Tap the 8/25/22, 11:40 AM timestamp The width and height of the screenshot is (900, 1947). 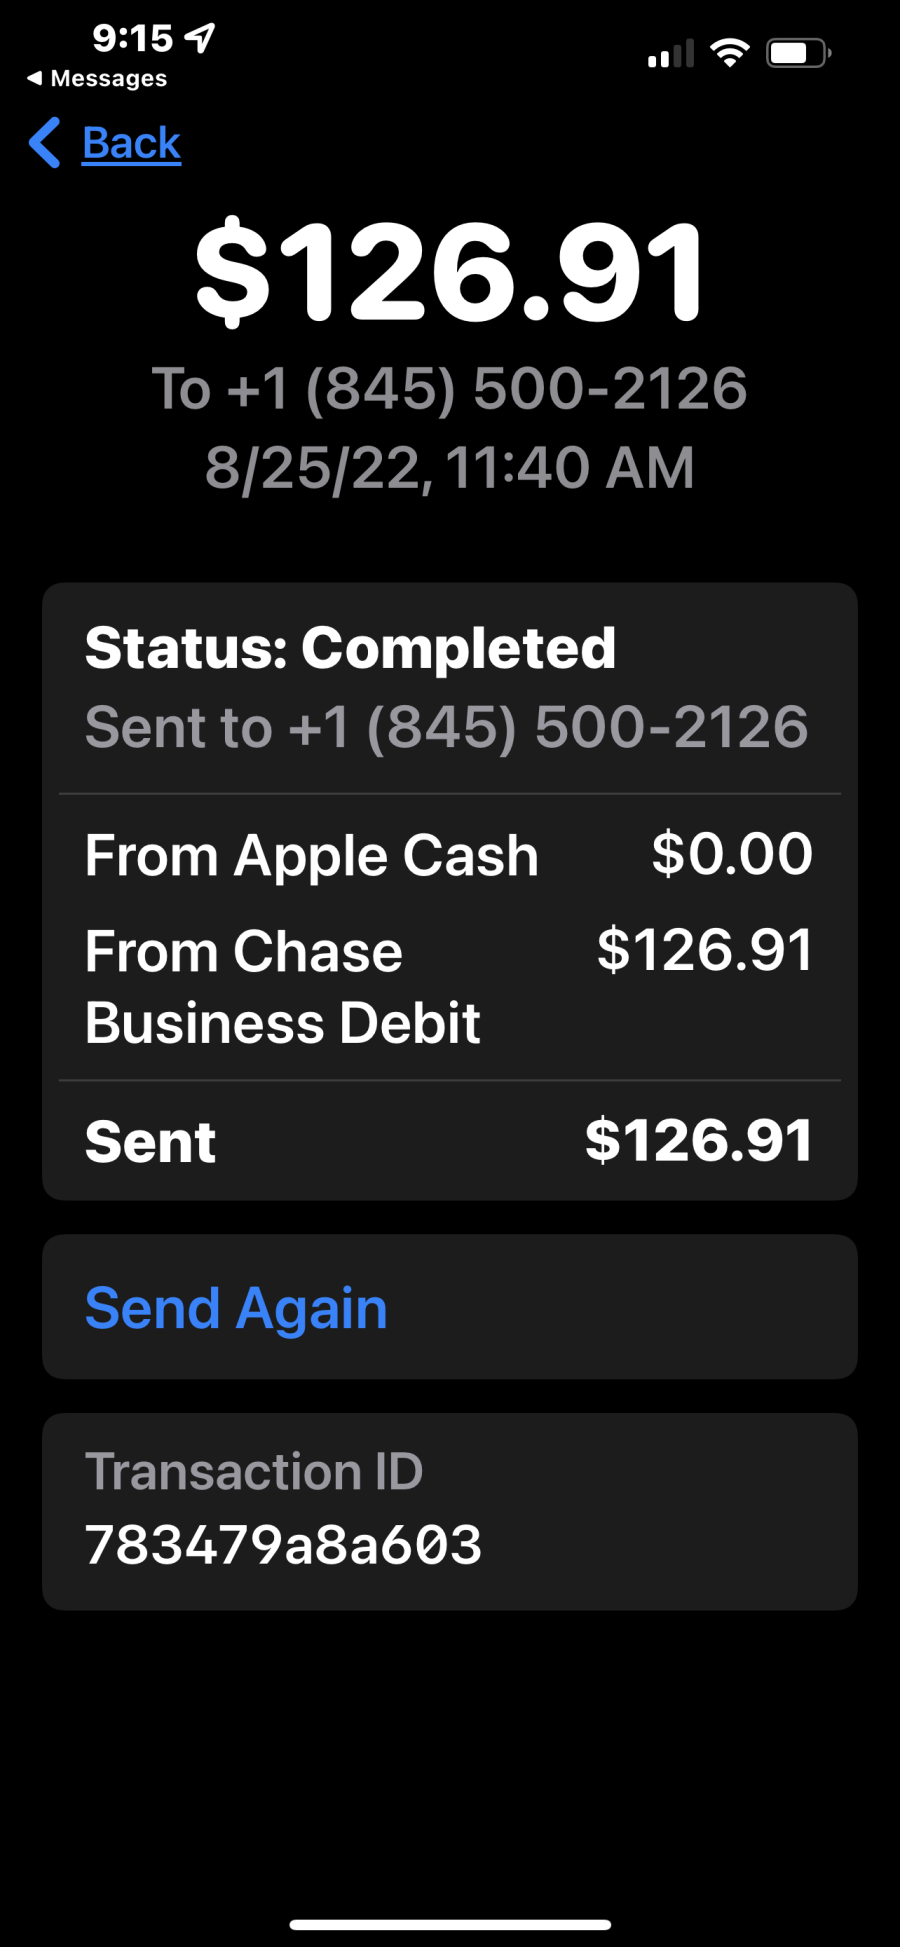(450, 468)
